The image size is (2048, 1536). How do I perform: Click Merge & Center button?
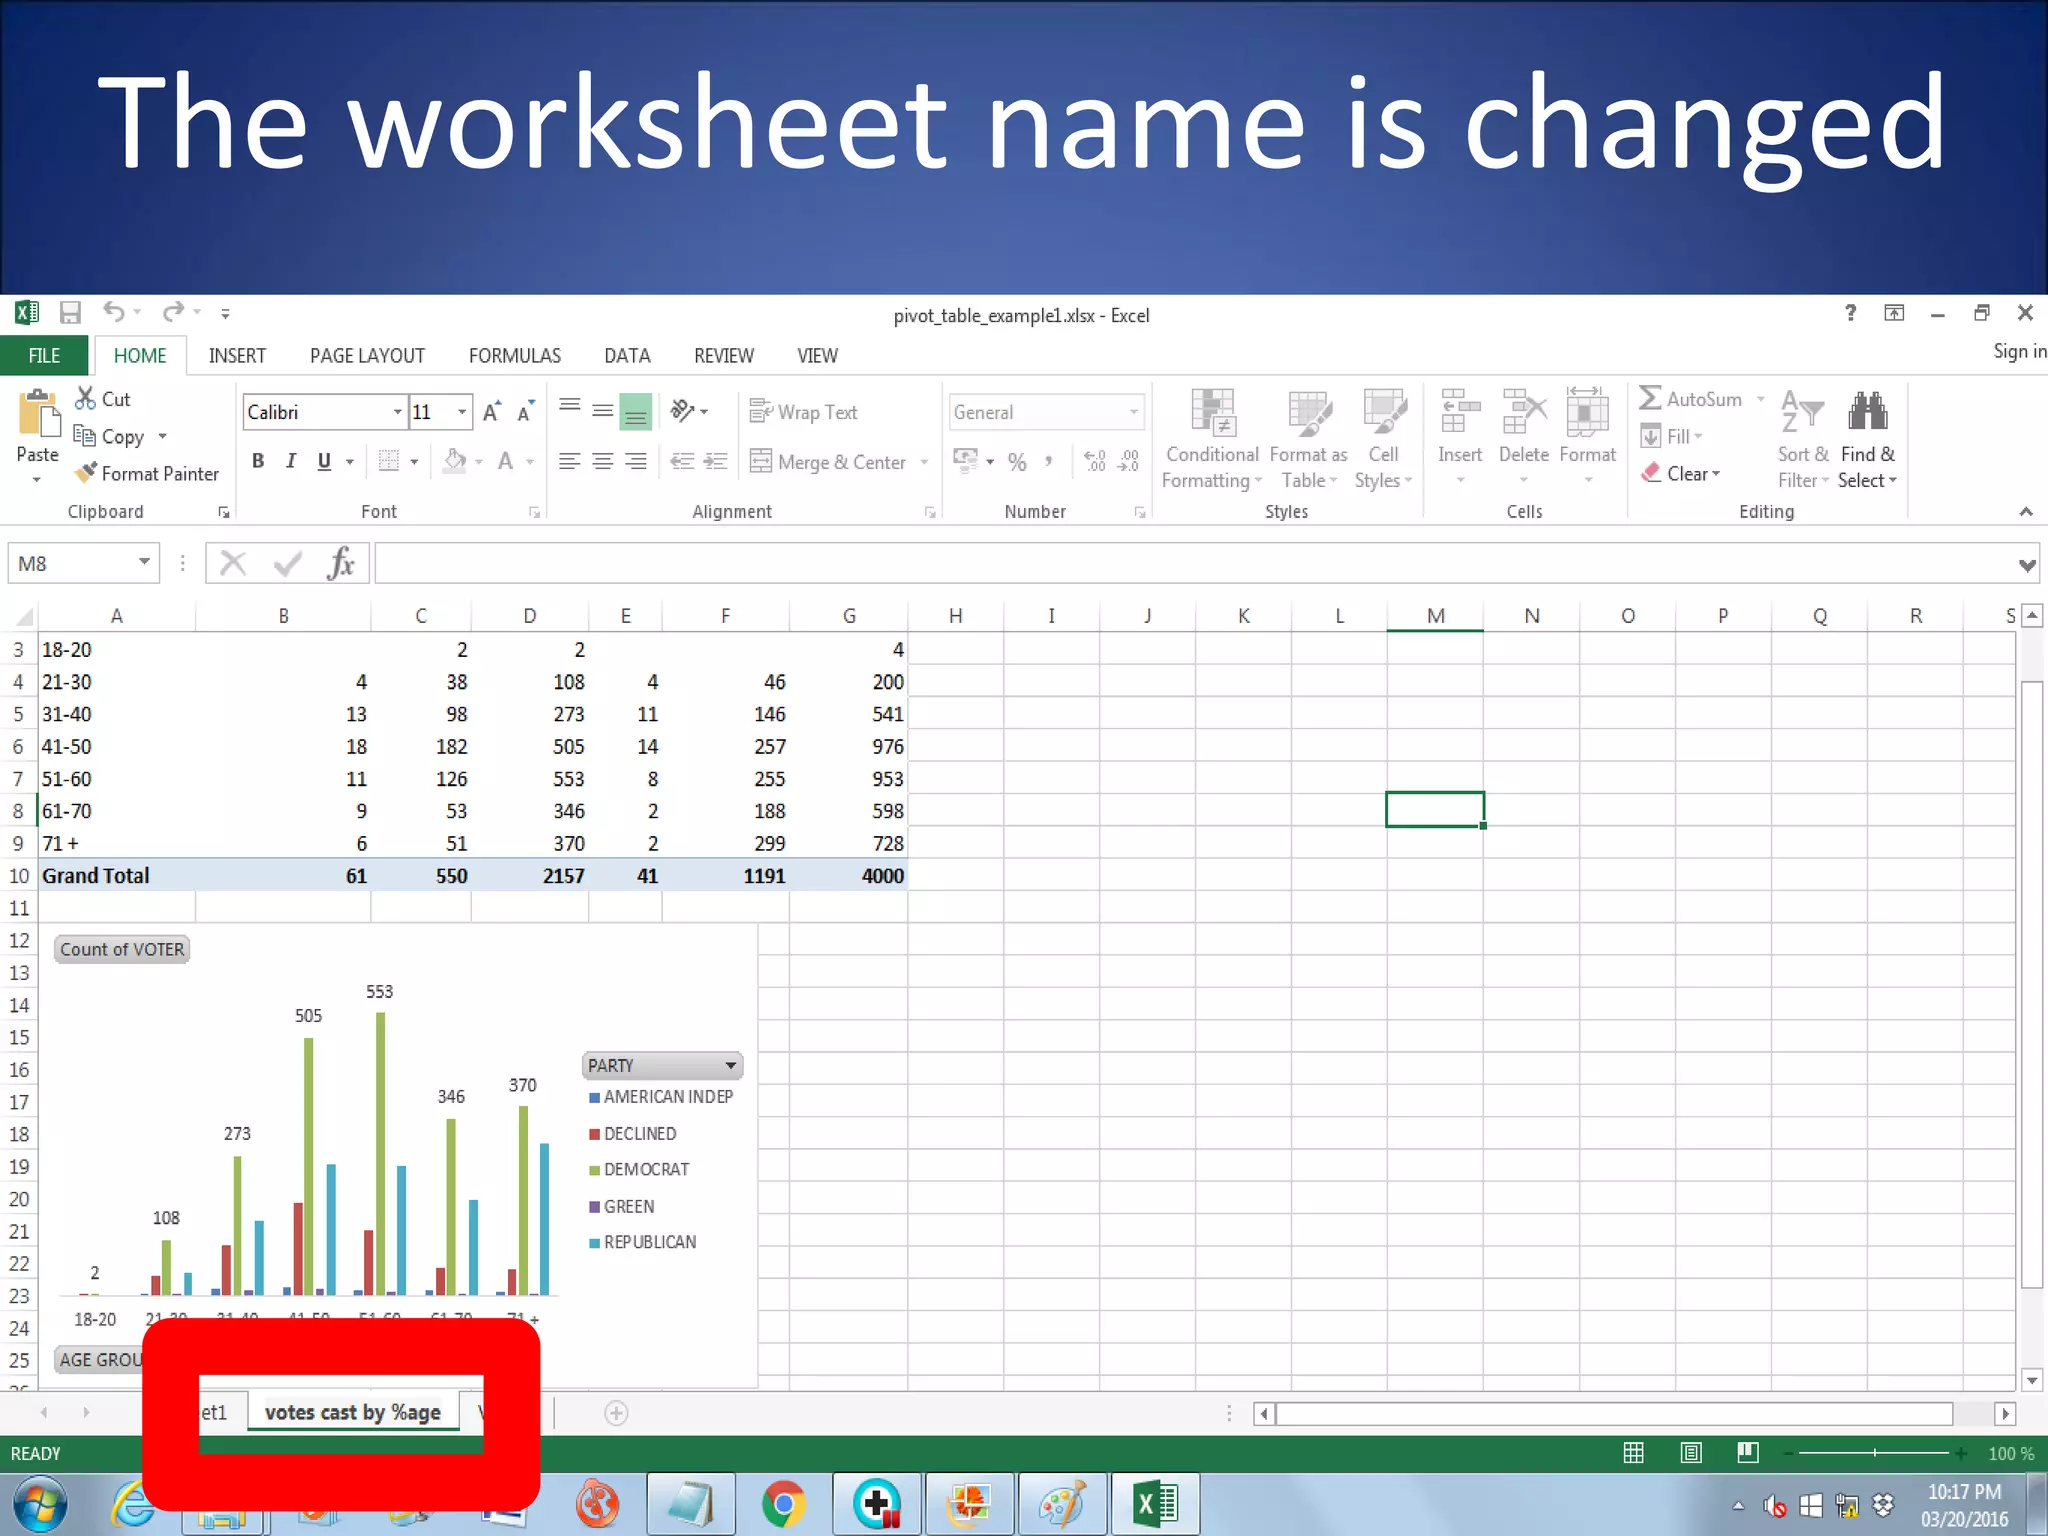pos(829,462)
